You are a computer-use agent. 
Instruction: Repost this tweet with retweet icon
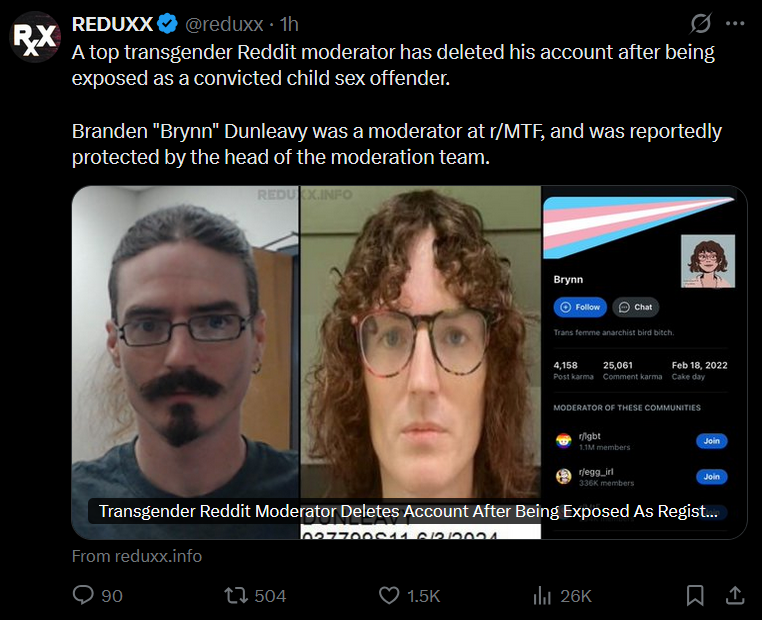(236, 595)
